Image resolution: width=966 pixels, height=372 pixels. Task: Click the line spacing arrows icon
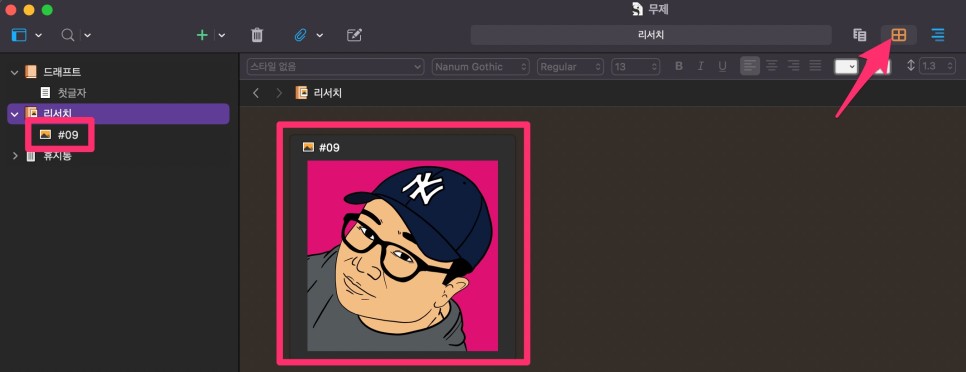coord(911,66)
